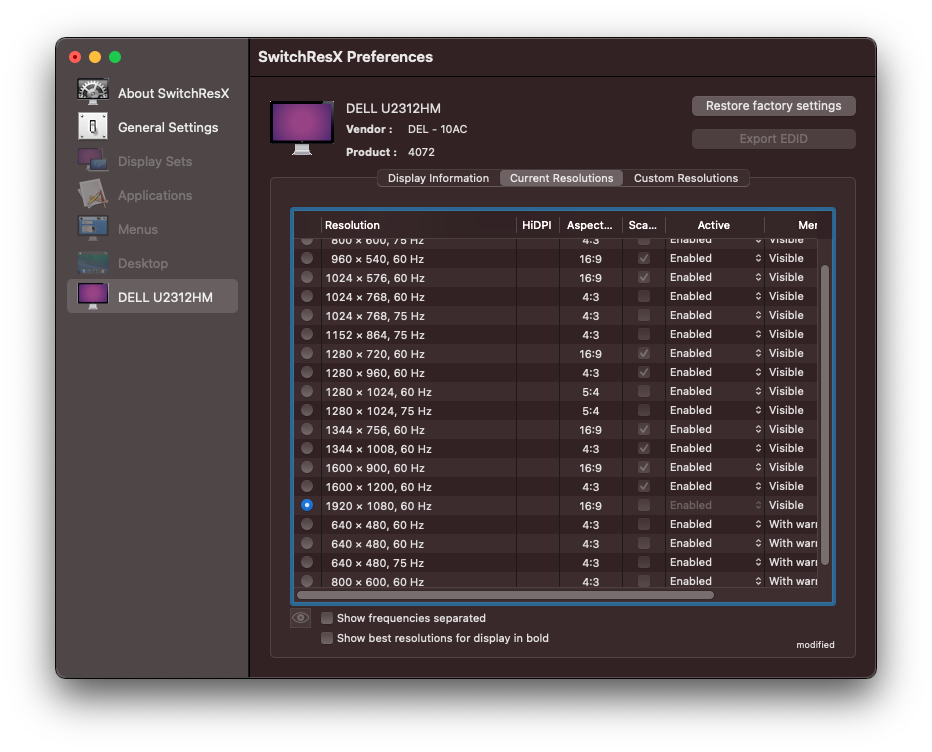Open General Settings switch icon
Viewport: 932px width, 752px height.
coord(93,126)
